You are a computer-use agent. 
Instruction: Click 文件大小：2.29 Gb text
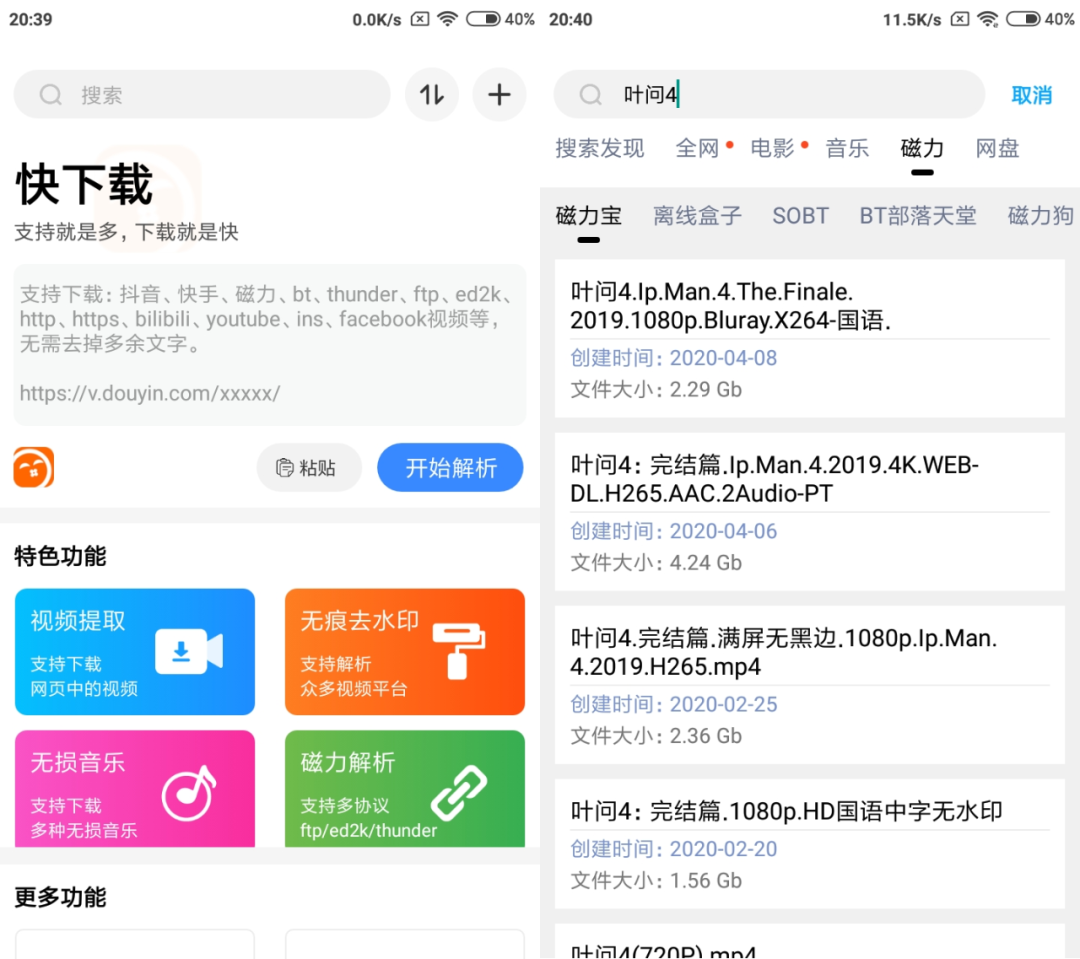click(656, 390)
